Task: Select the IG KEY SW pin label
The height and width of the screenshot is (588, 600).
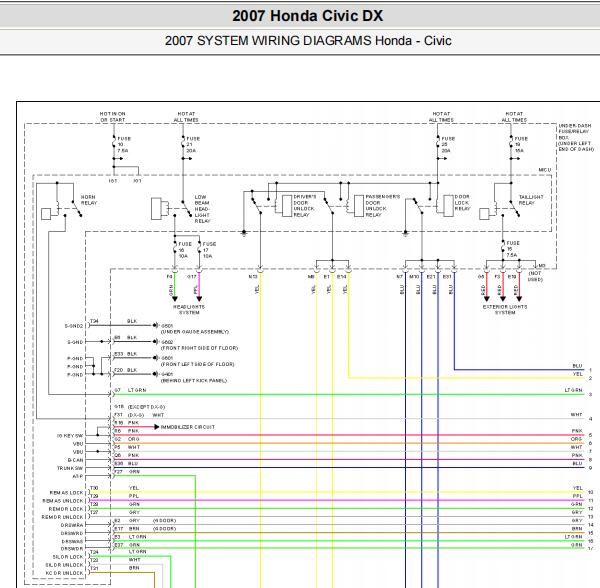Action: click(x=70, y=436)
